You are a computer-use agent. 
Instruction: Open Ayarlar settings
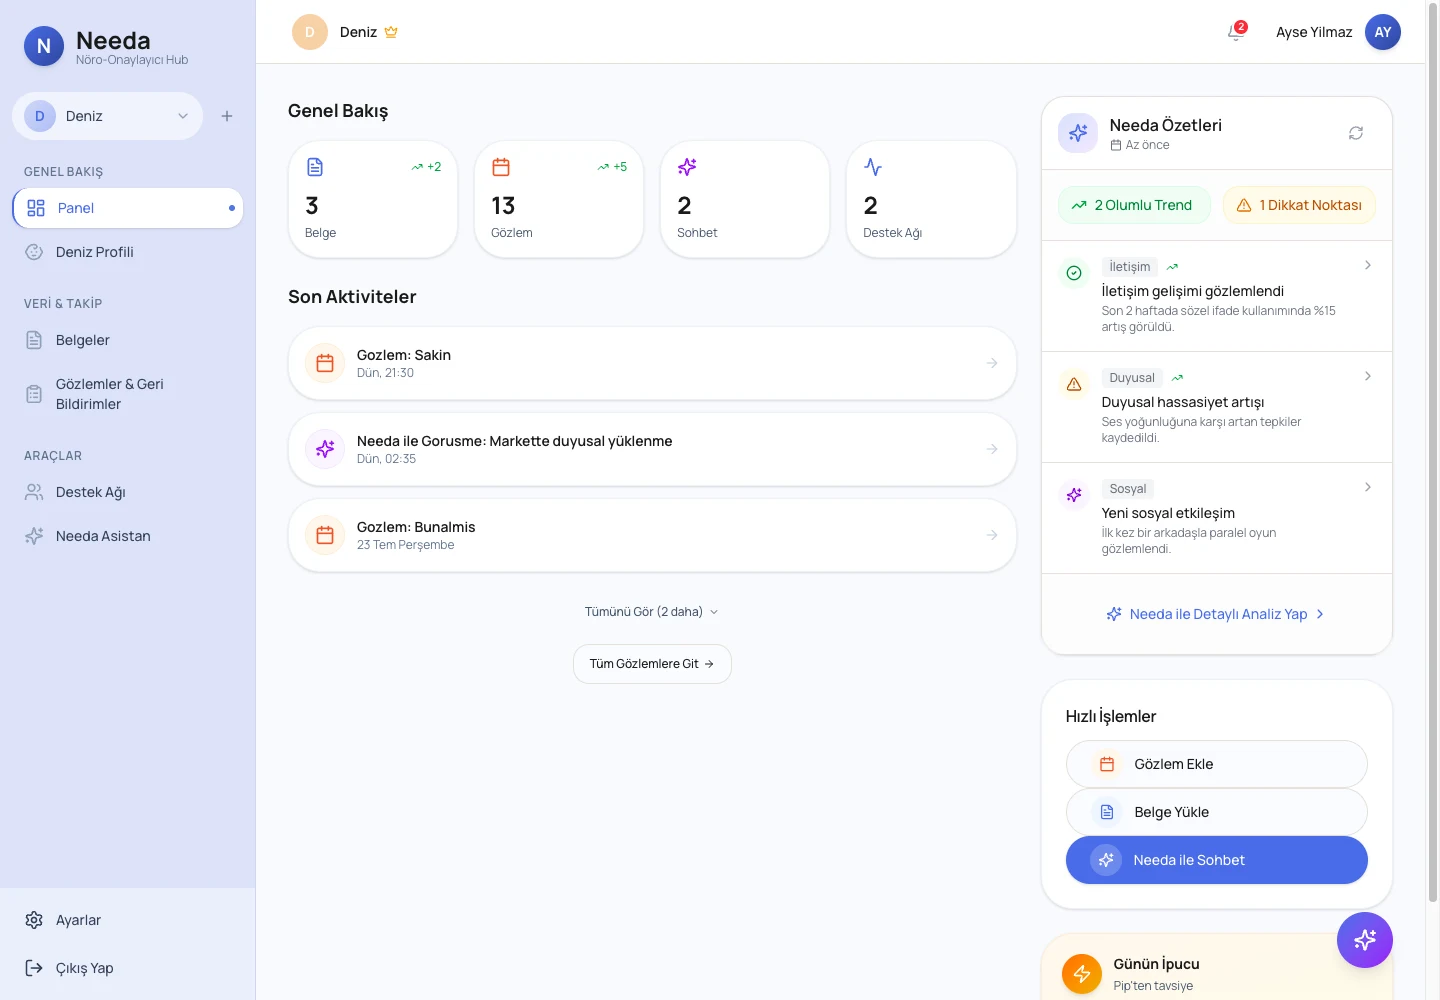coord(128,920)
